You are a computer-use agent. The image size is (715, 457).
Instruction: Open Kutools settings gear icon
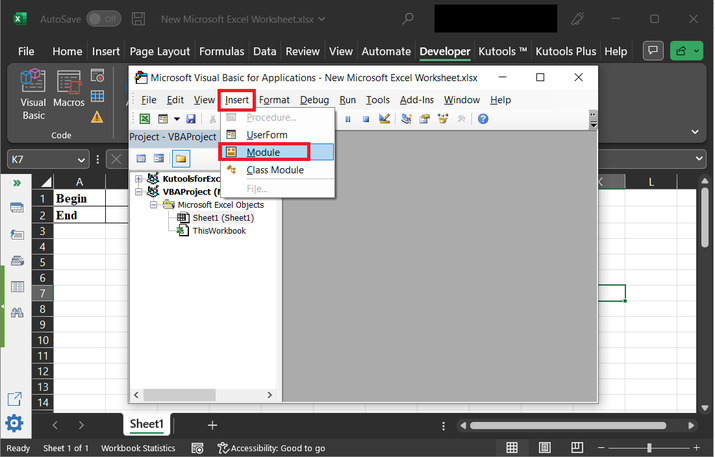[x=14, y=423]
